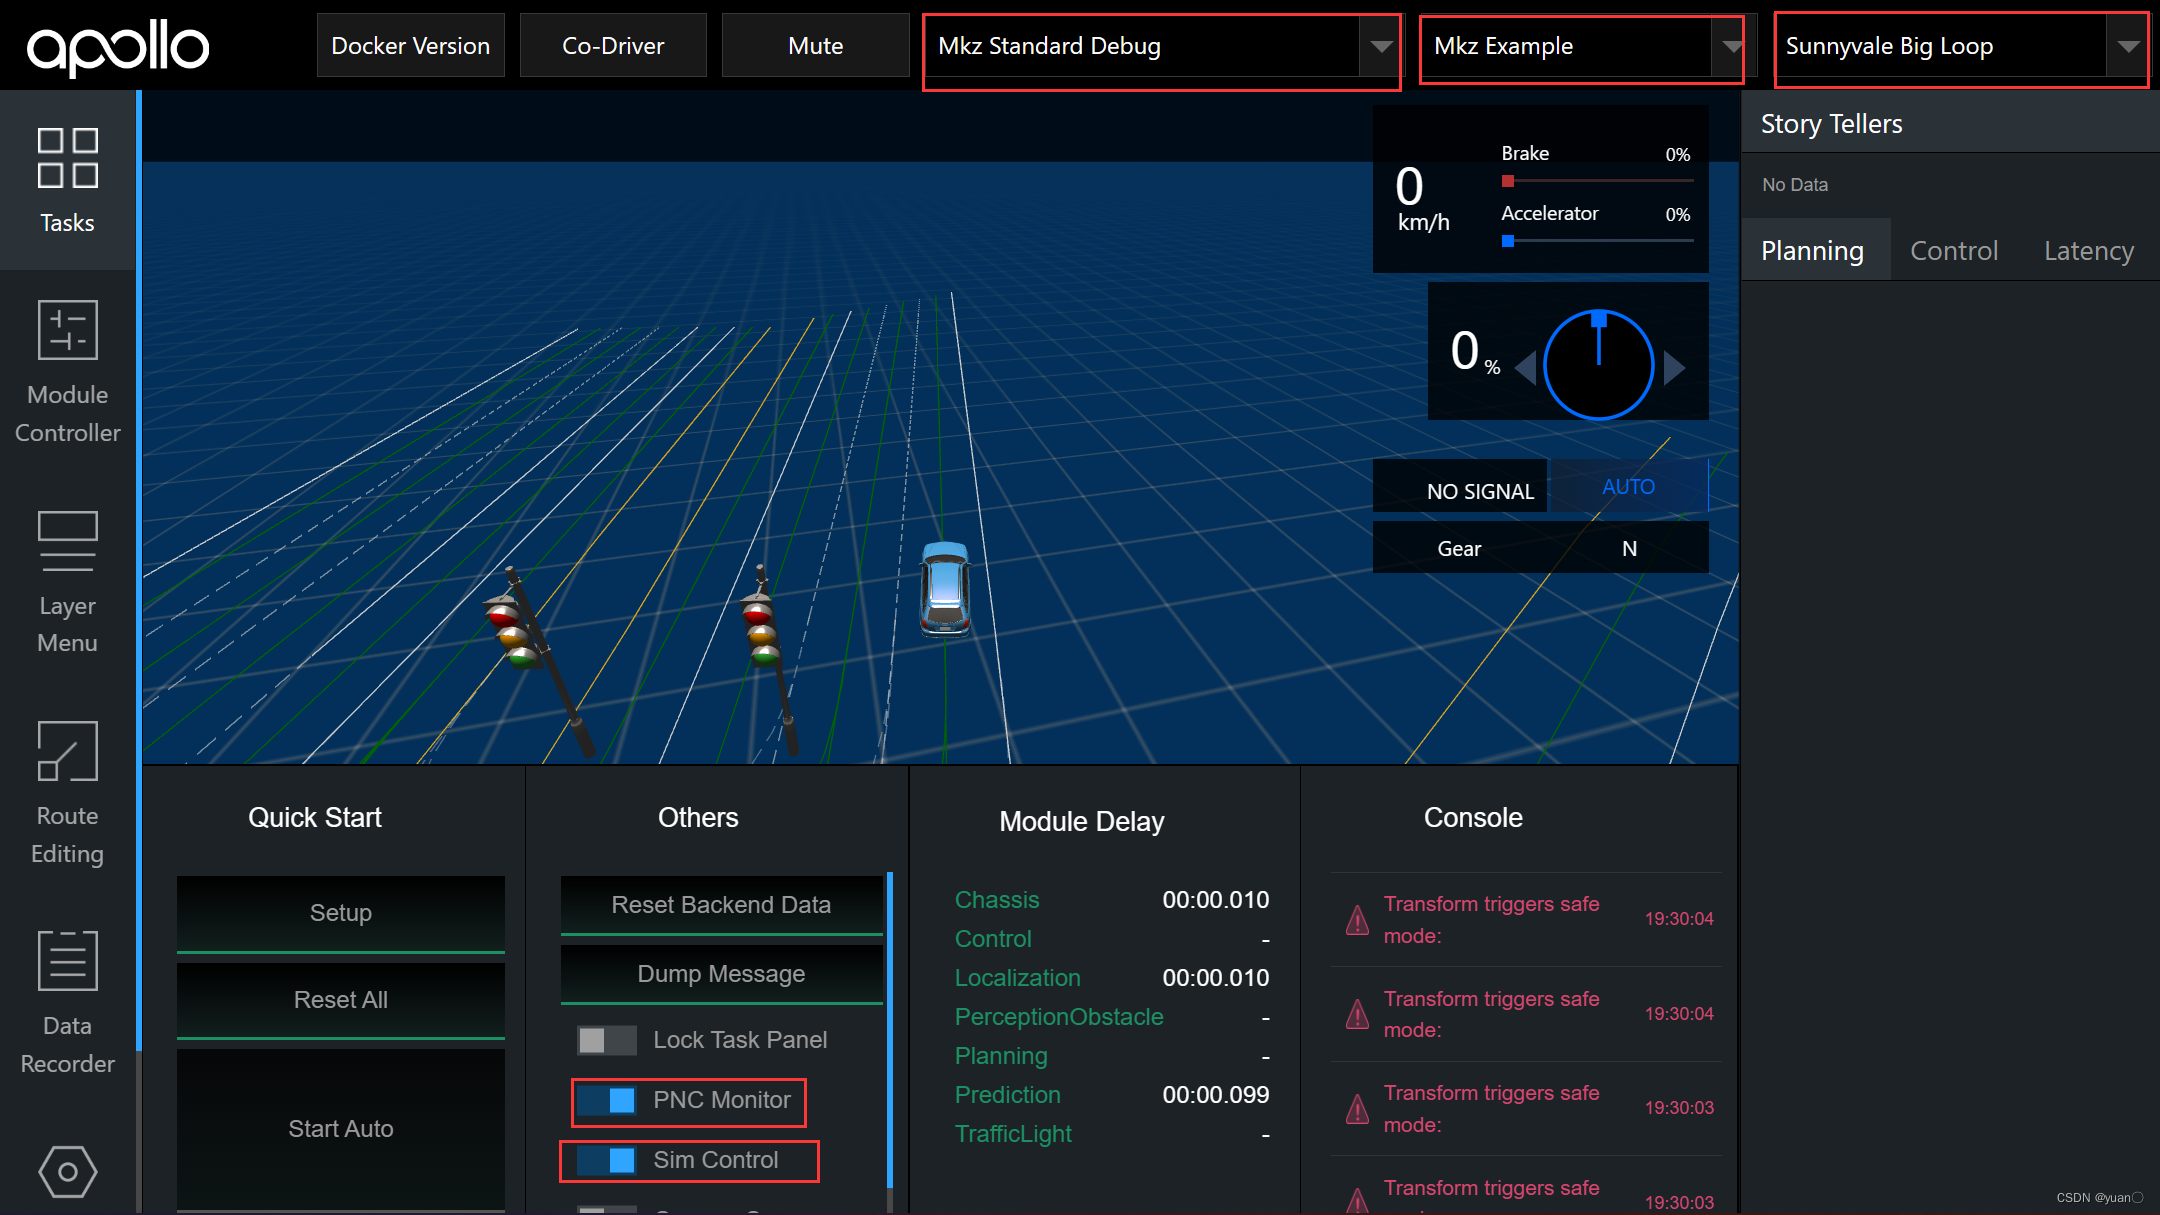Switch to the Latency tab
This screenshot has height=1215, width=2160.
(2088, 250)
